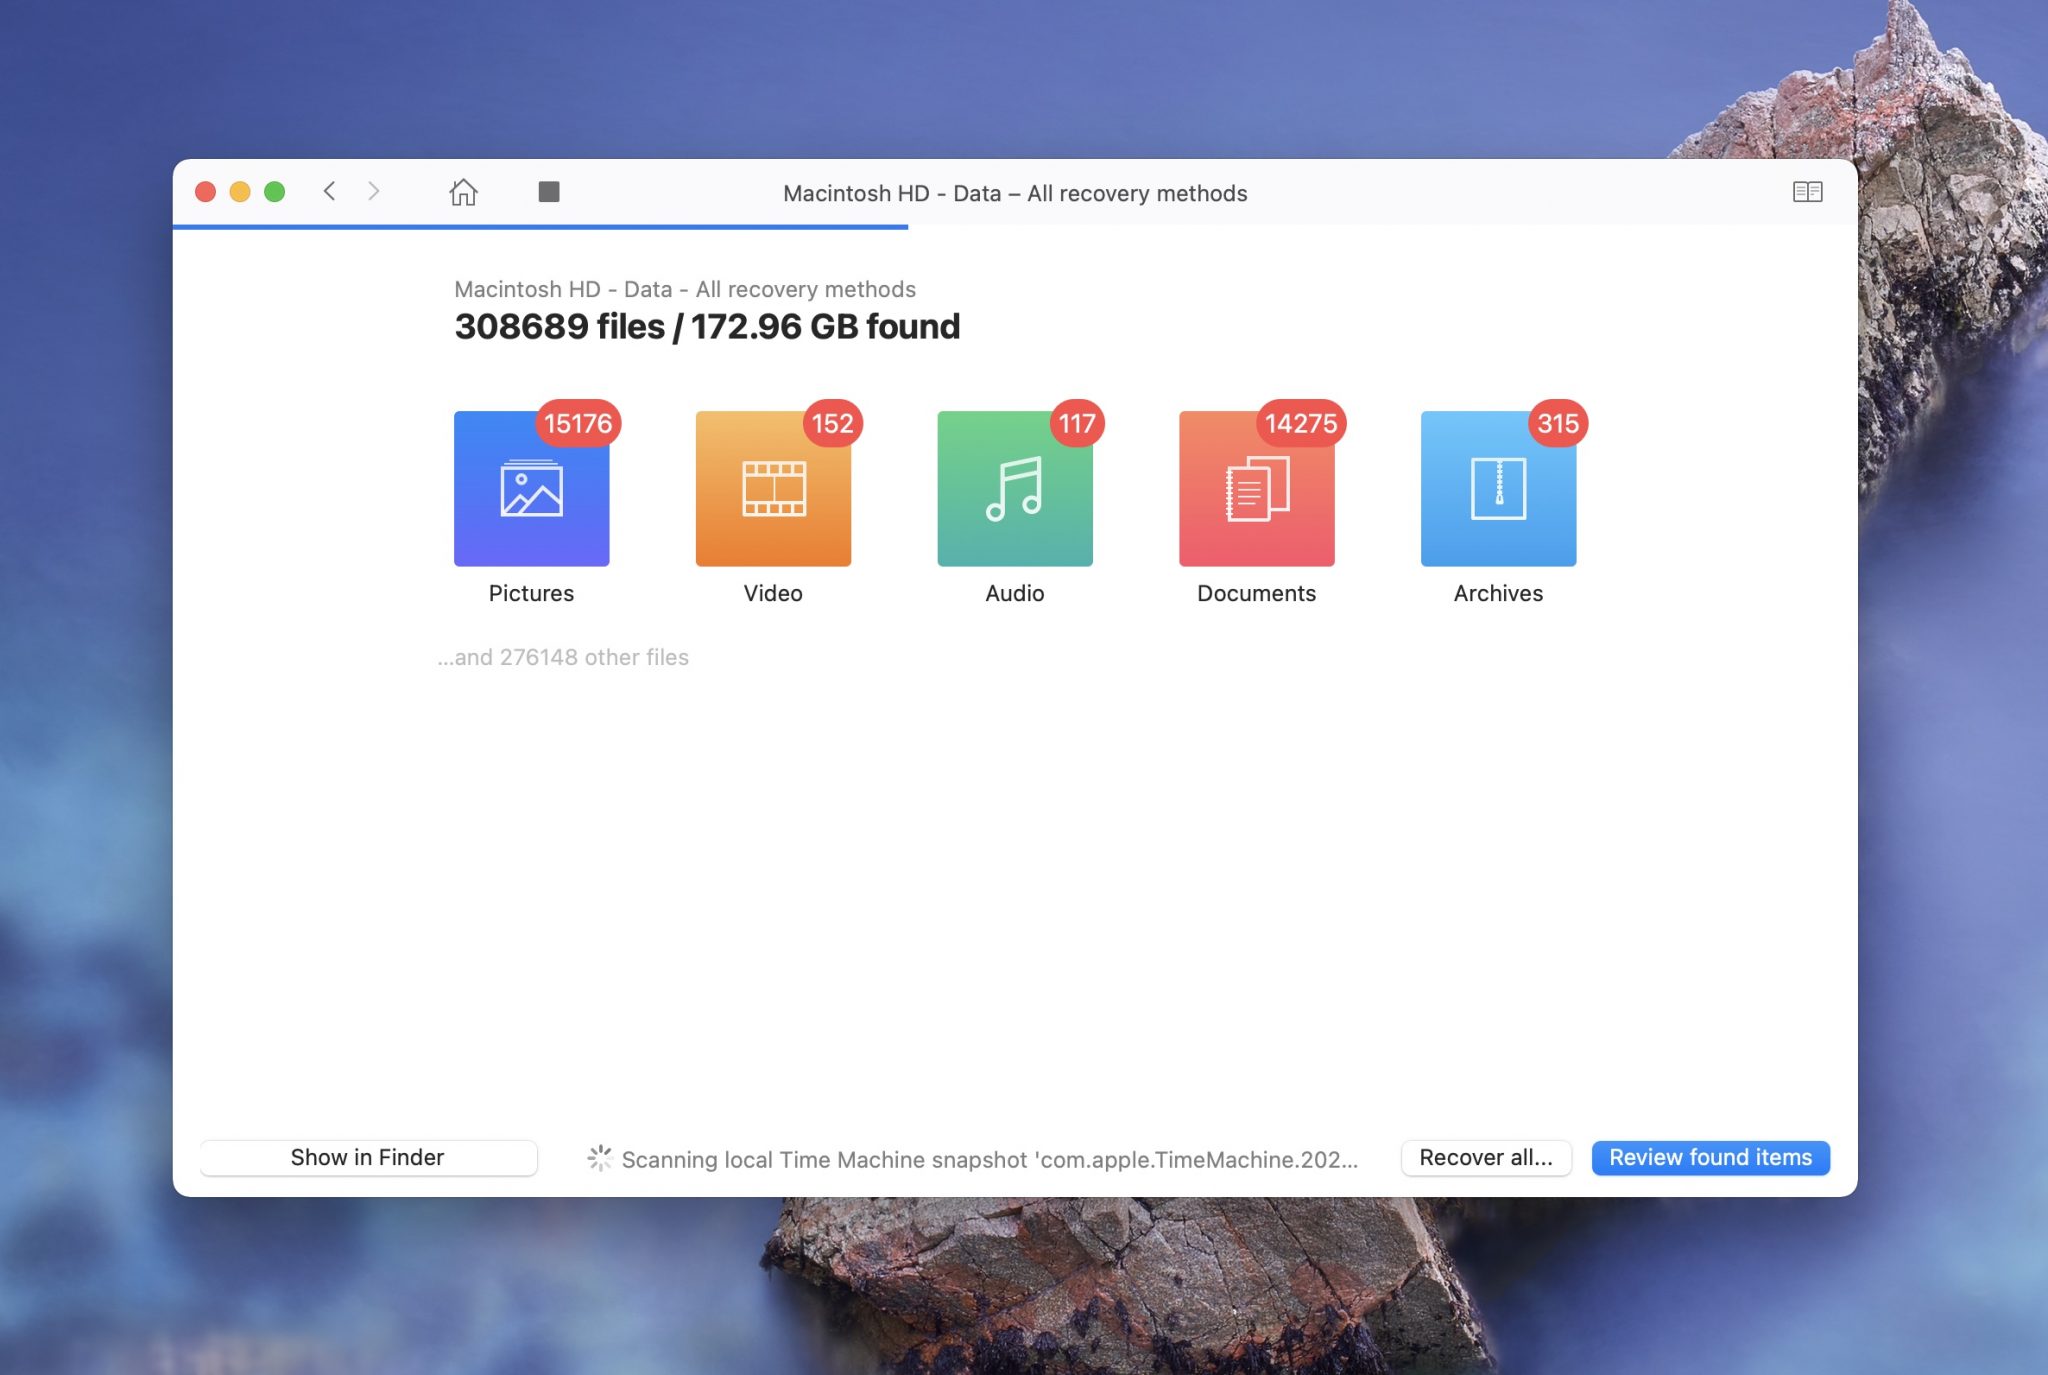Click the scan progress bar
2048x1375 pixels.
[540, 227]
